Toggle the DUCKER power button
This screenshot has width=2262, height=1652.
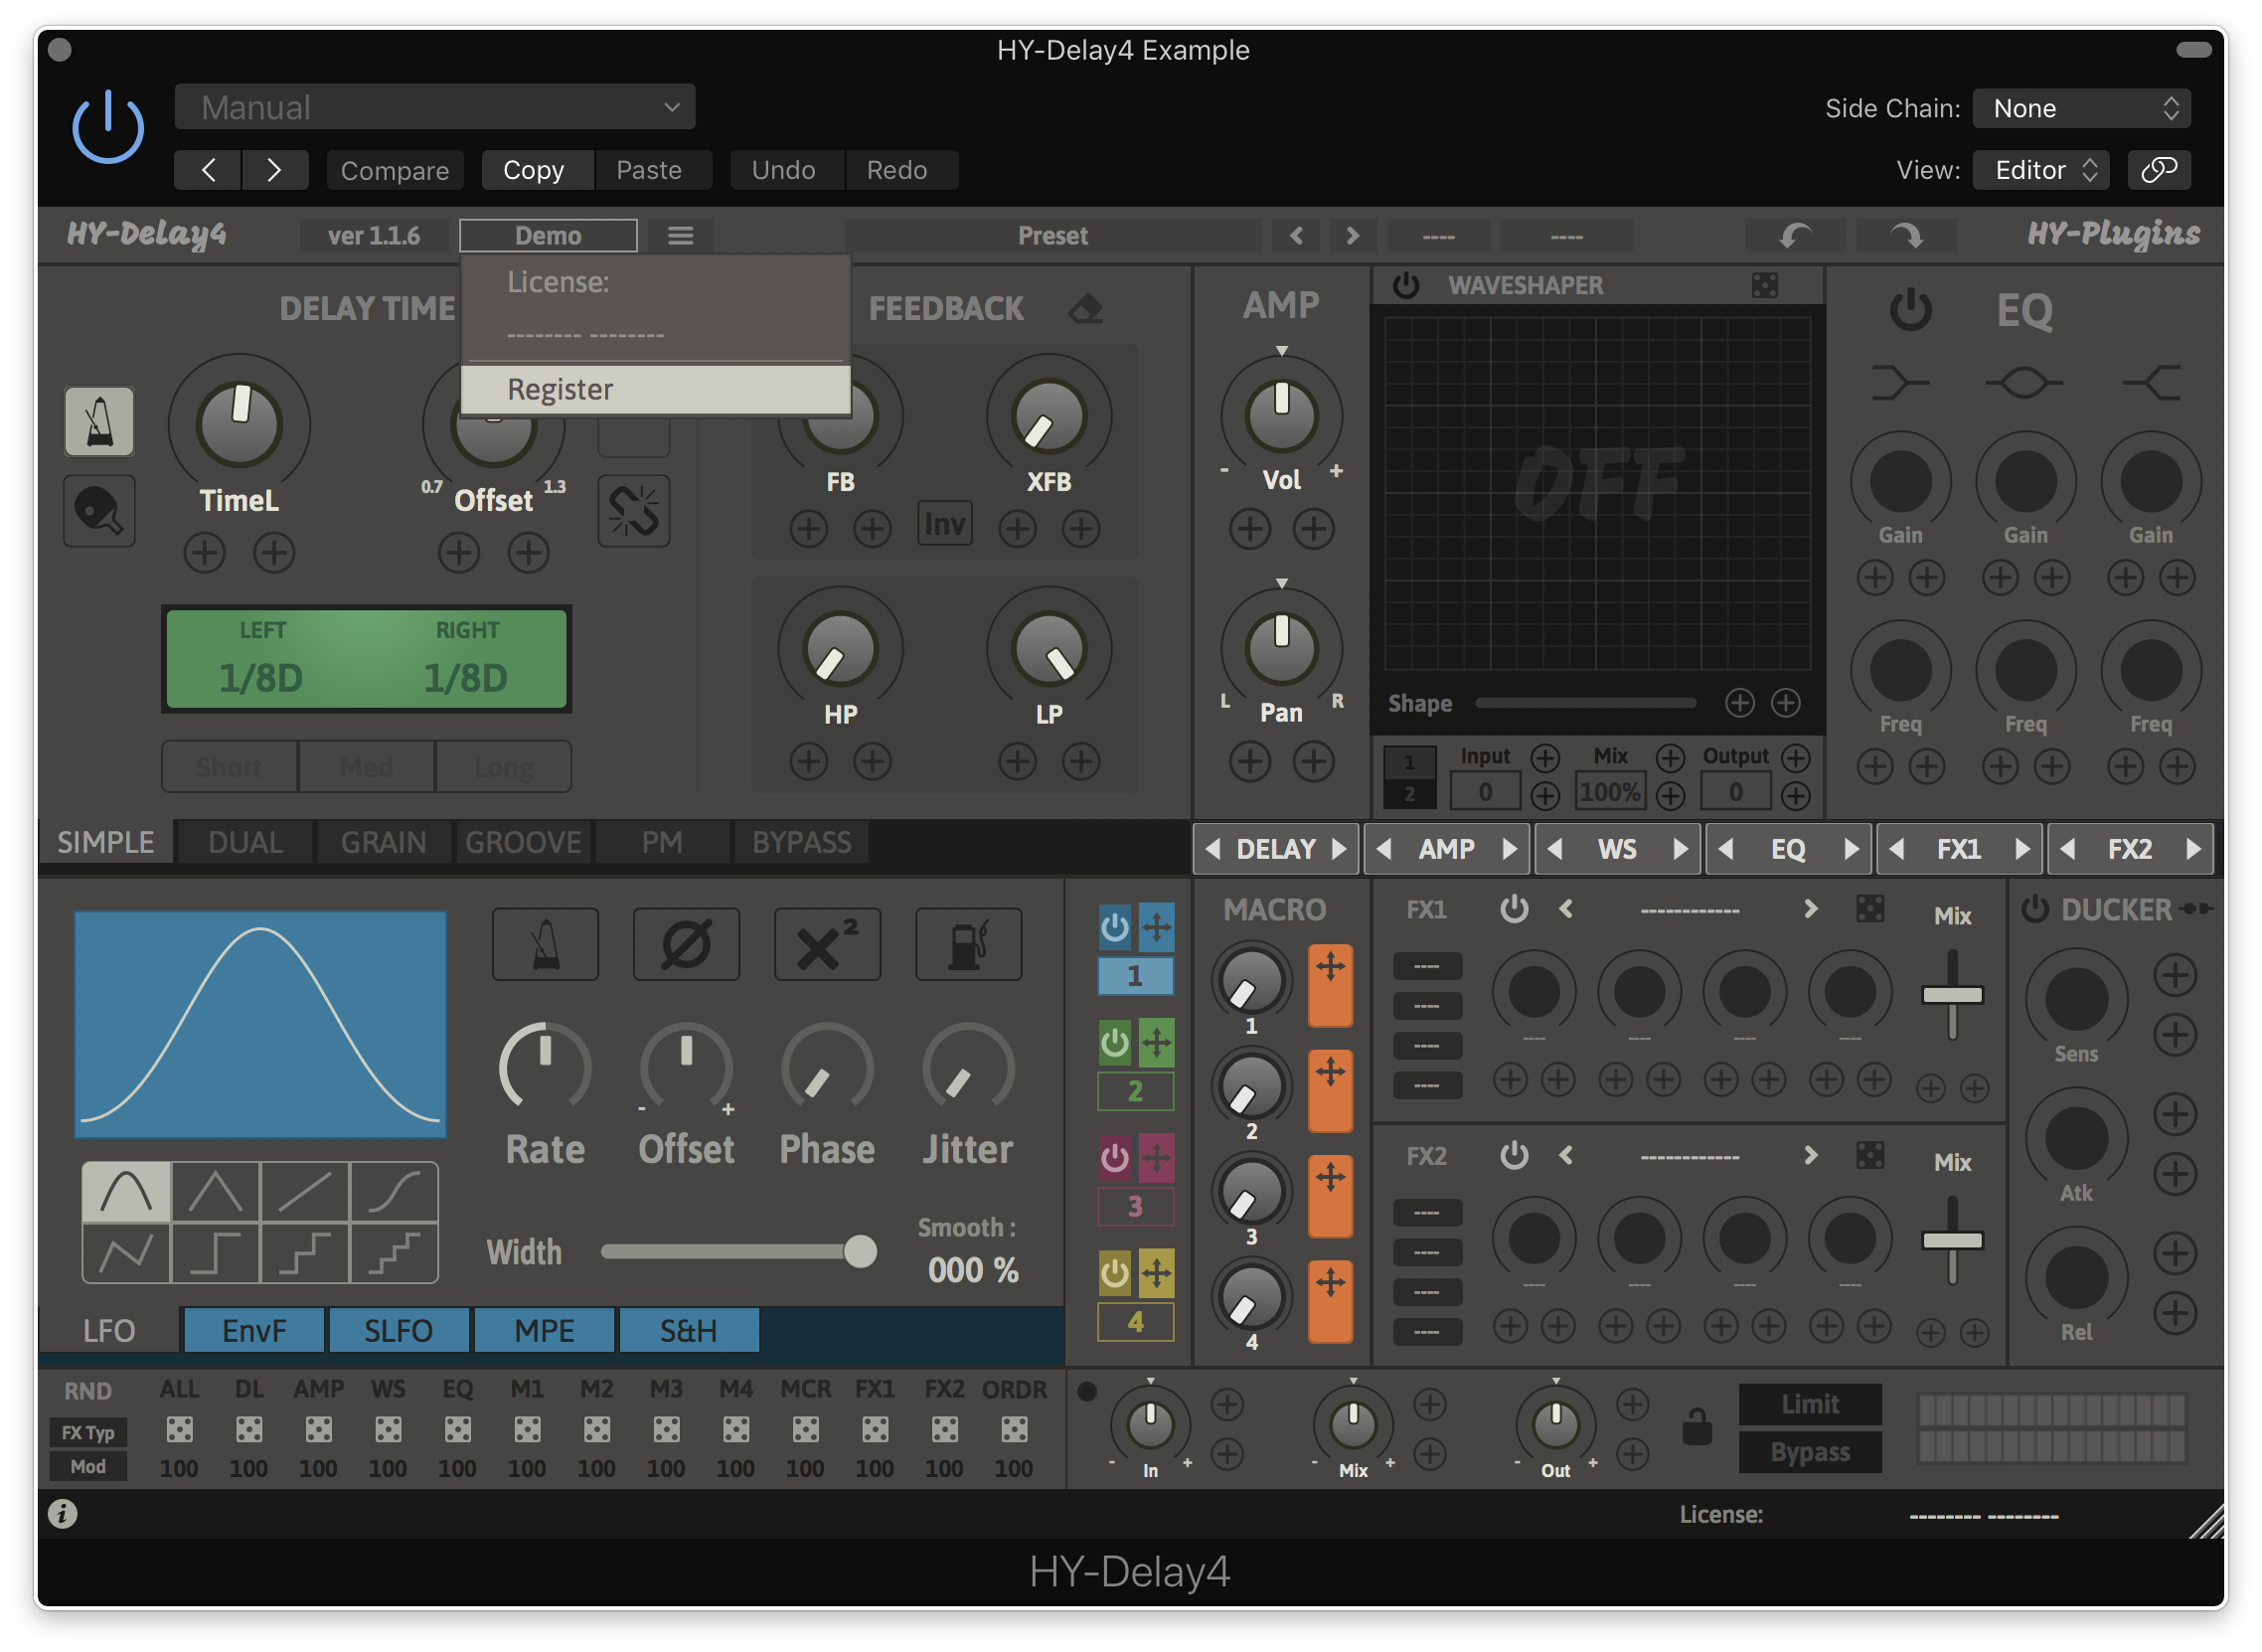tap(2034, 909)
